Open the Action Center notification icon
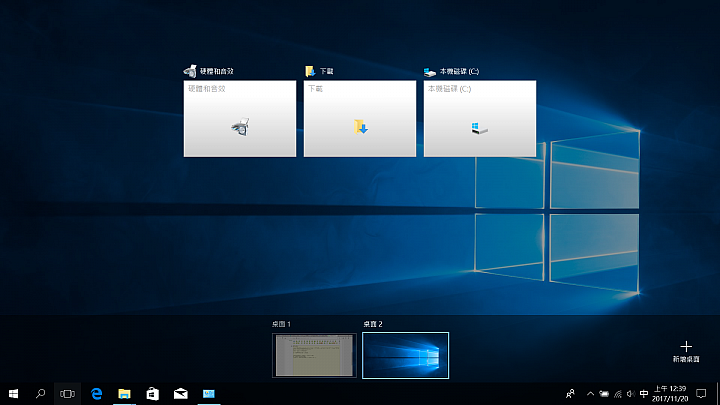720x405 pixels. tap(701, 394)
